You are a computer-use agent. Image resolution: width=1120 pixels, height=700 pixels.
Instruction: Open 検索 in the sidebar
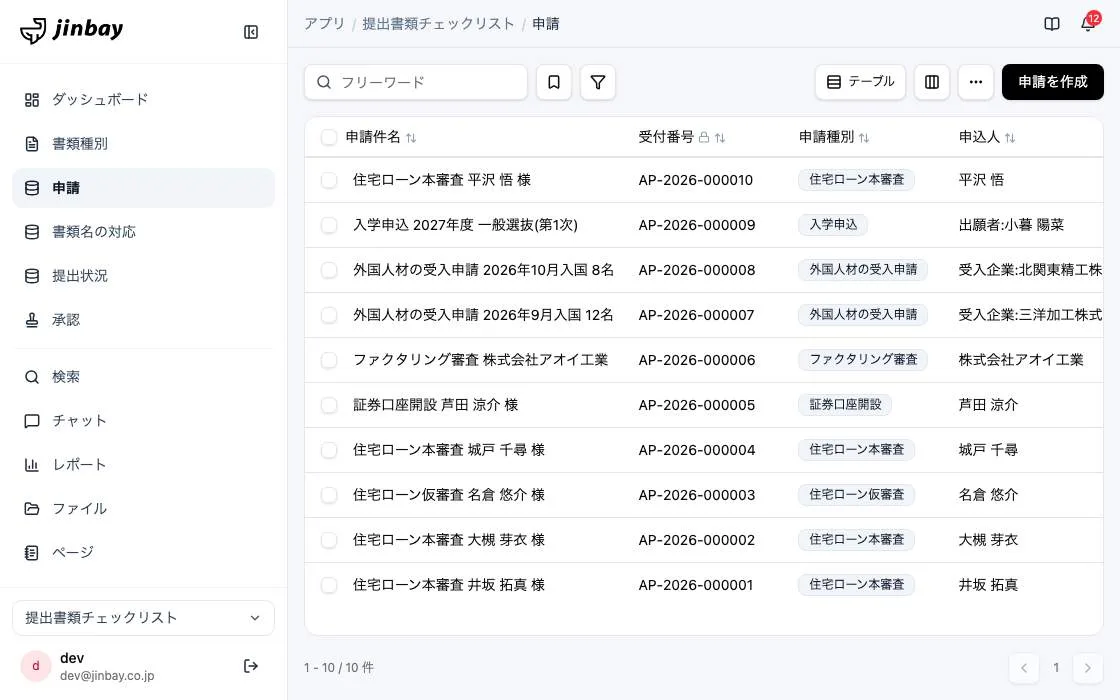[x=144, y=377]
